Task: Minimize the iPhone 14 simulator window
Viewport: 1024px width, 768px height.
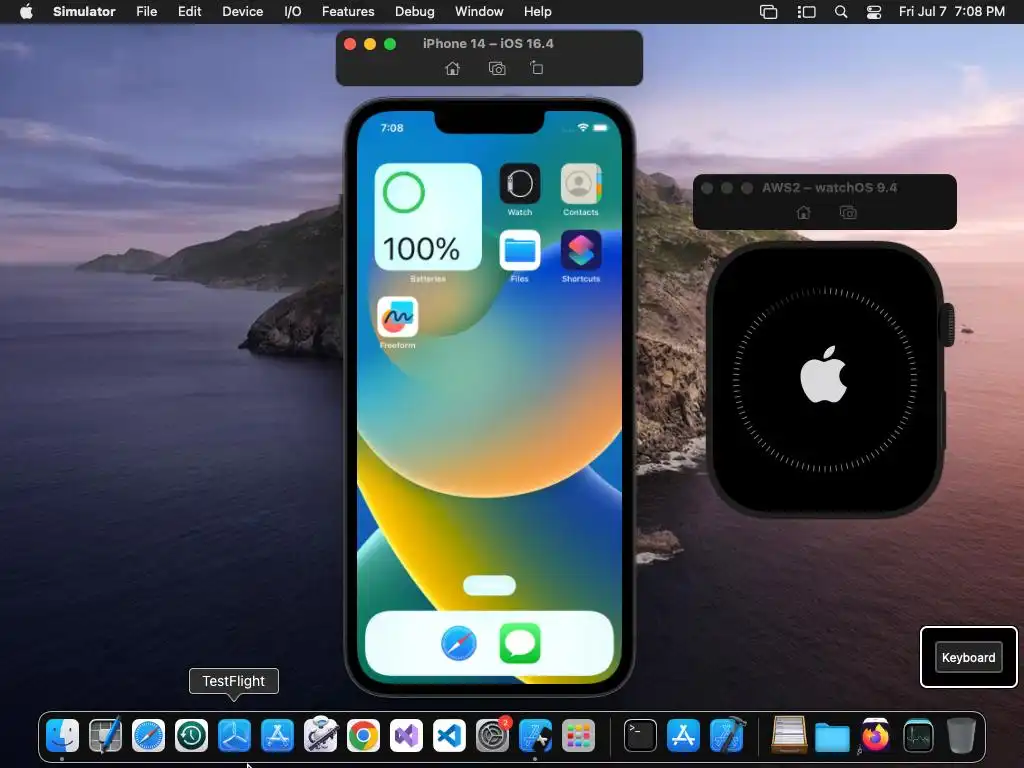Action: (370, 44)
